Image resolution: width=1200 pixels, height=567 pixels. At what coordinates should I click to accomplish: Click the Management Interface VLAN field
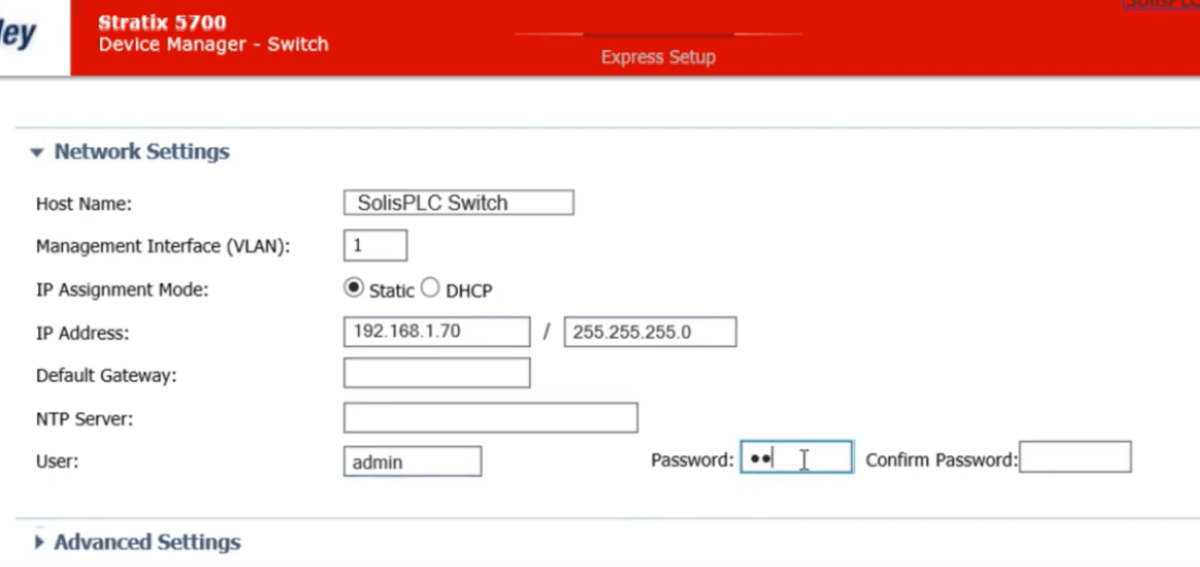(x=375, y=245)
